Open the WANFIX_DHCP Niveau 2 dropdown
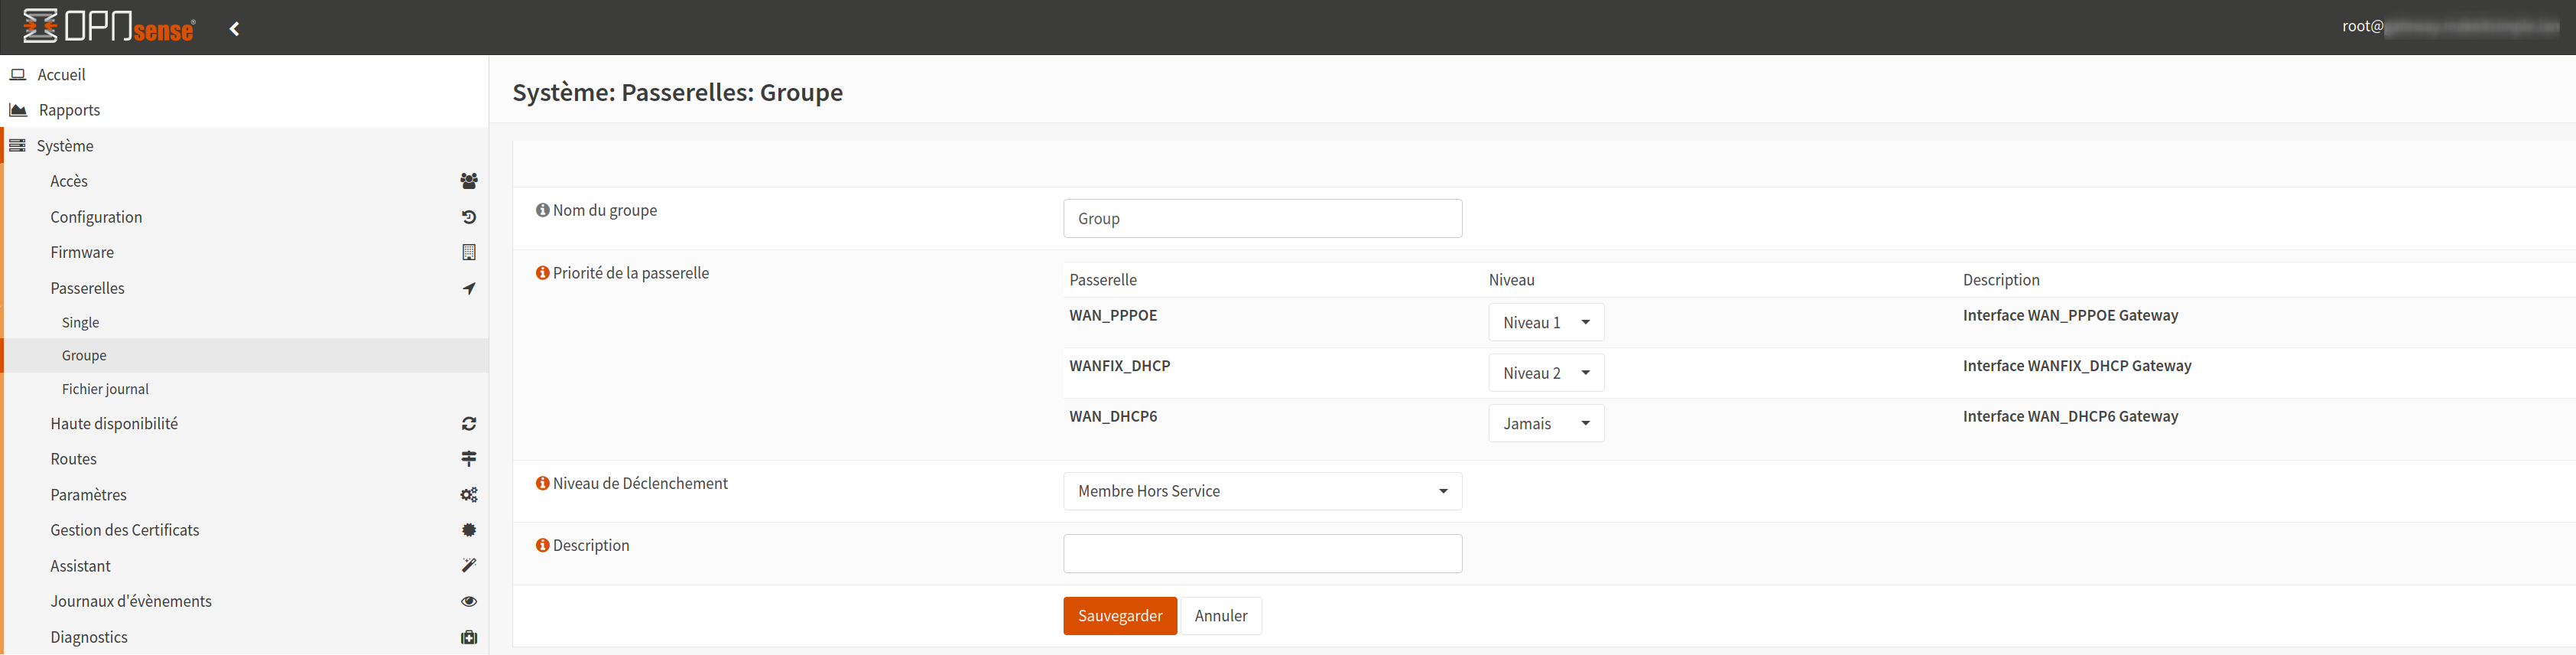 [x=1545, y=373]
